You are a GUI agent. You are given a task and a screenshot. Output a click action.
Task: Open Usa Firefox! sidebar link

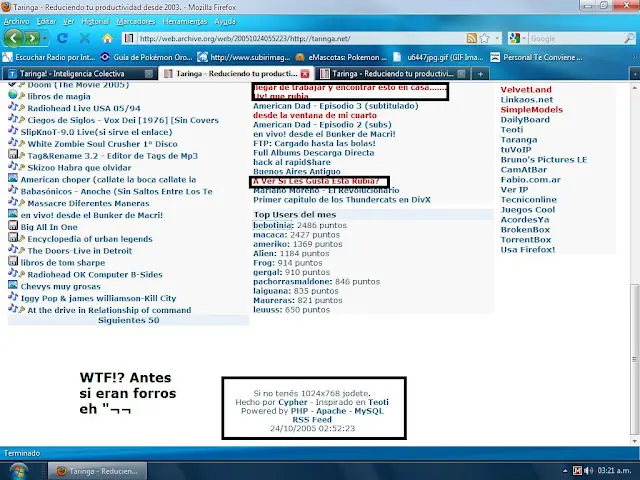point(528,249)
